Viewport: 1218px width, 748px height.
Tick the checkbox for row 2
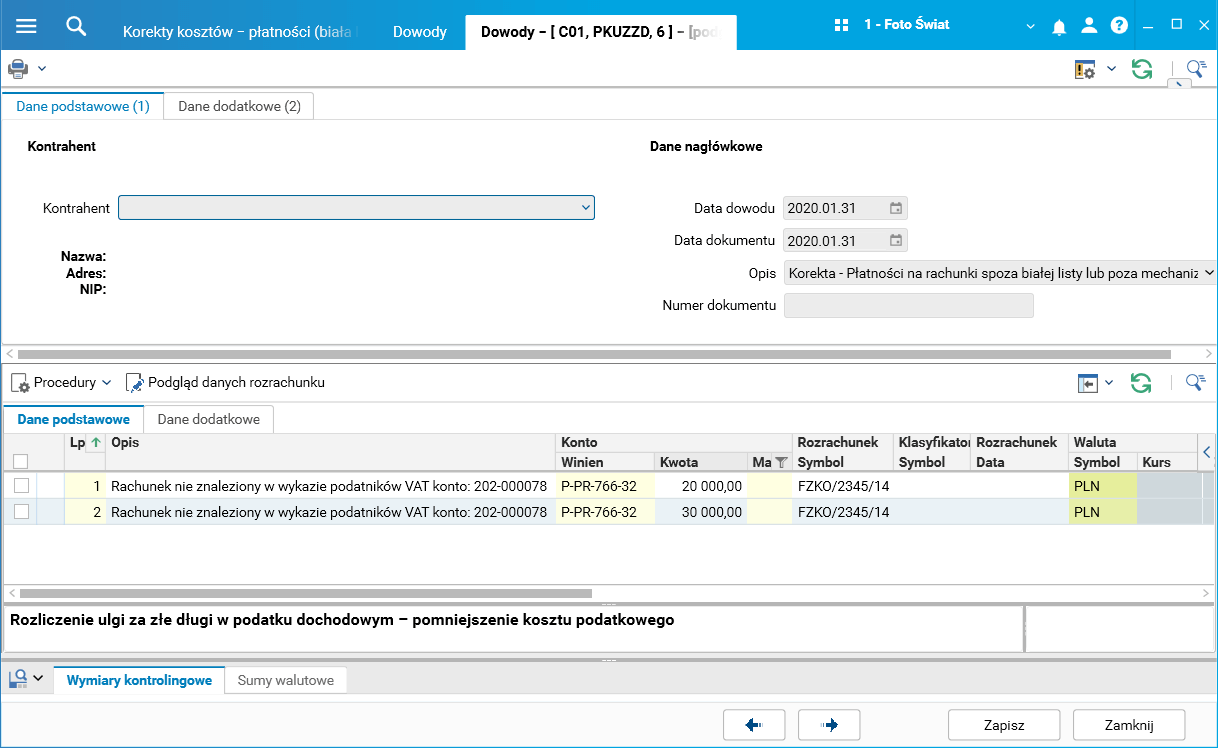point(20,512)
